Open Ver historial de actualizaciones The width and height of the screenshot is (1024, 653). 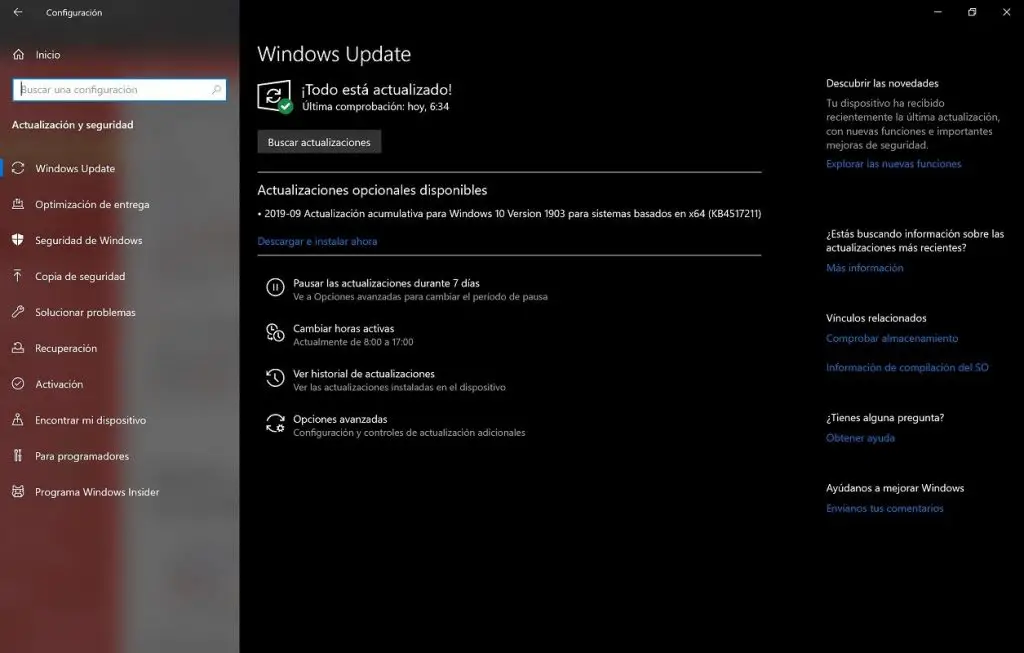coord(385,380)
